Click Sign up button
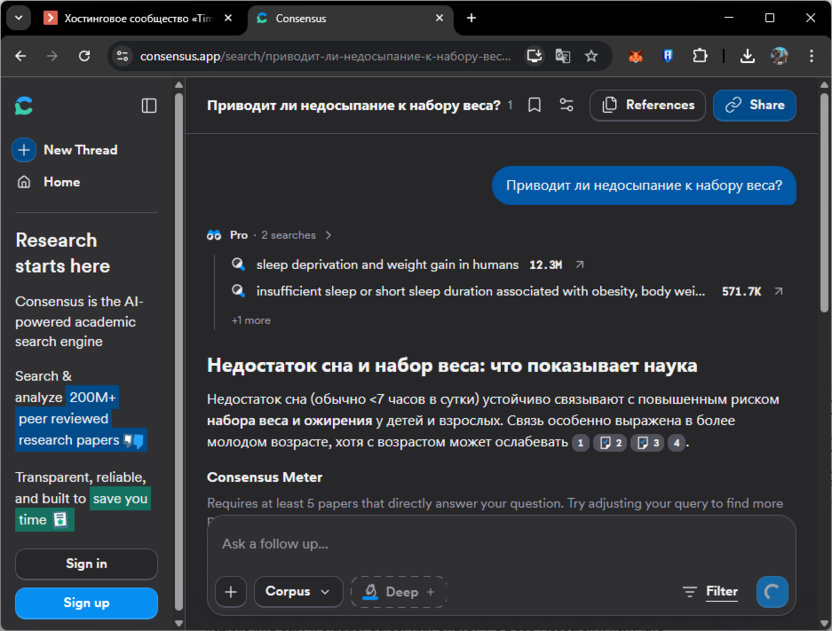The width and height of the screenshot is (832, 631). point(86,603)
